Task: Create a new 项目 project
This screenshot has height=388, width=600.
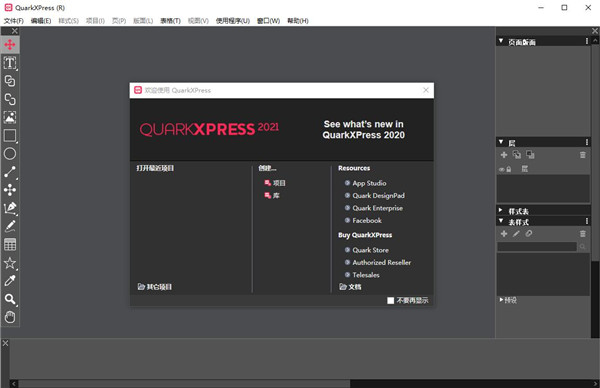Action: (x=275, y=183)
